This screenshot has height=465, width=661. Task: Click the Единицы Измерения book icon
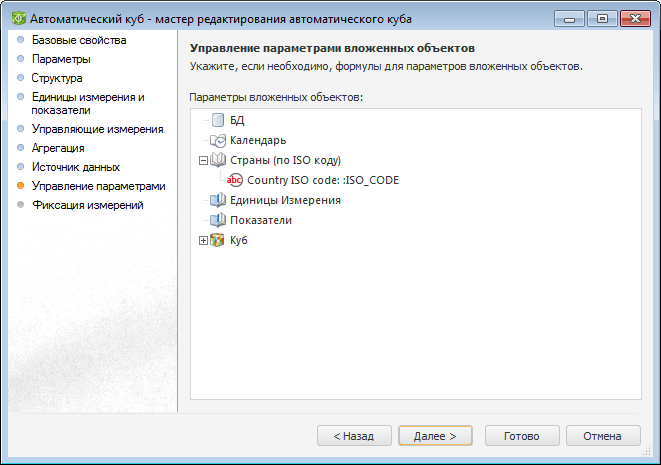click(x=219, y=200)
